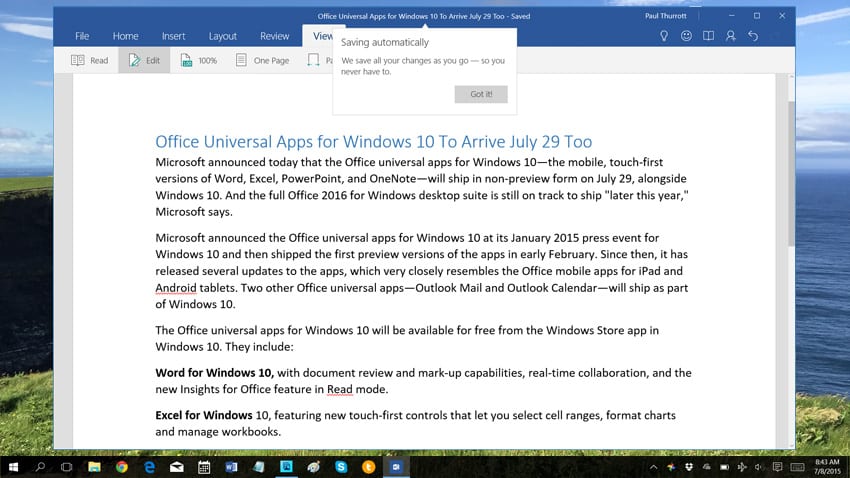Viewport: 850px width, 478px height.
Task: Launch Google Chrome from taskbar
Action: pyautogui.click(x=121, y=467)
